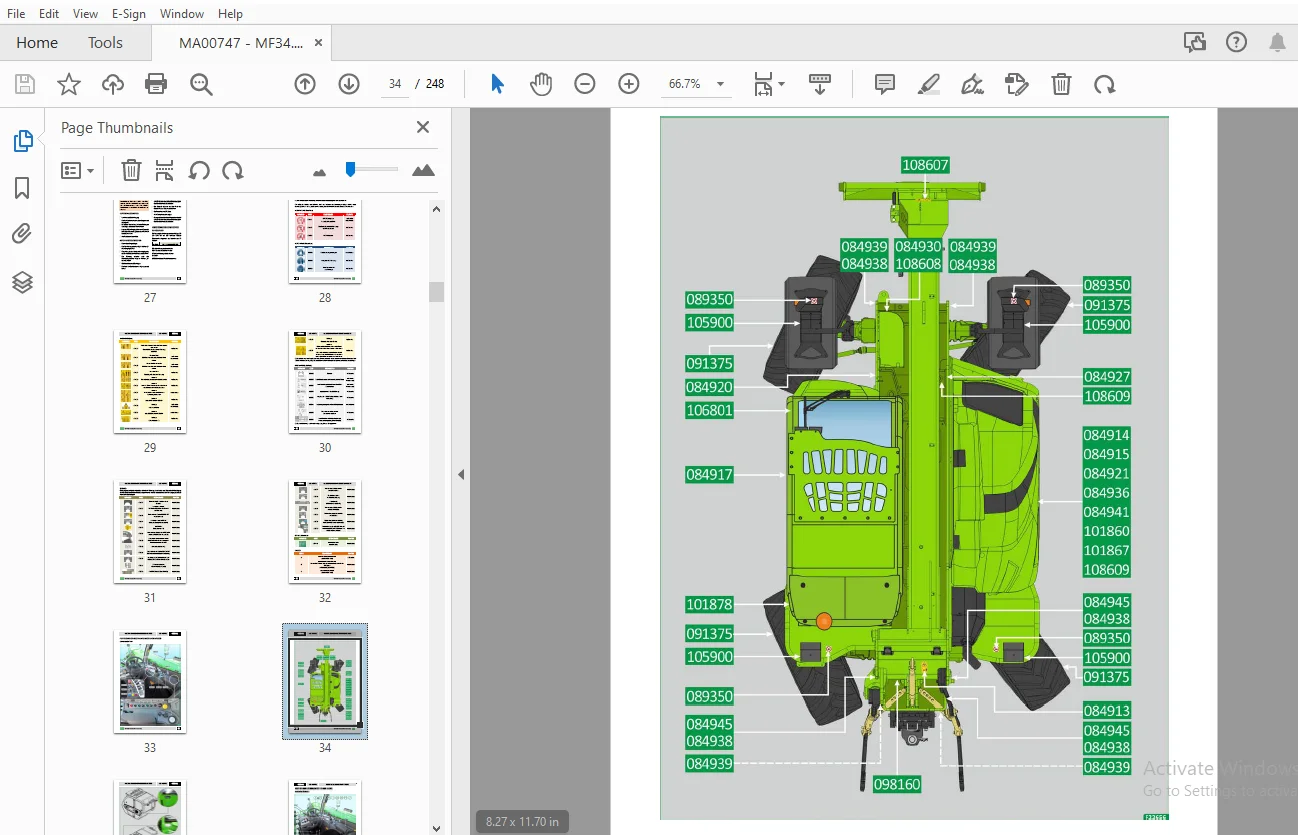Select the scrolling mode keyboard icon
Viewport: 1298px width, 835px height.
click(x=820, y=84)
